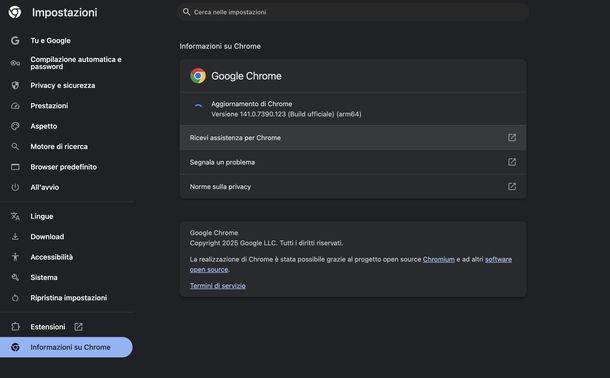Click the Copyright 2025 Google LLC text
This screenshot has width=610, height=378.
[266, 243]
